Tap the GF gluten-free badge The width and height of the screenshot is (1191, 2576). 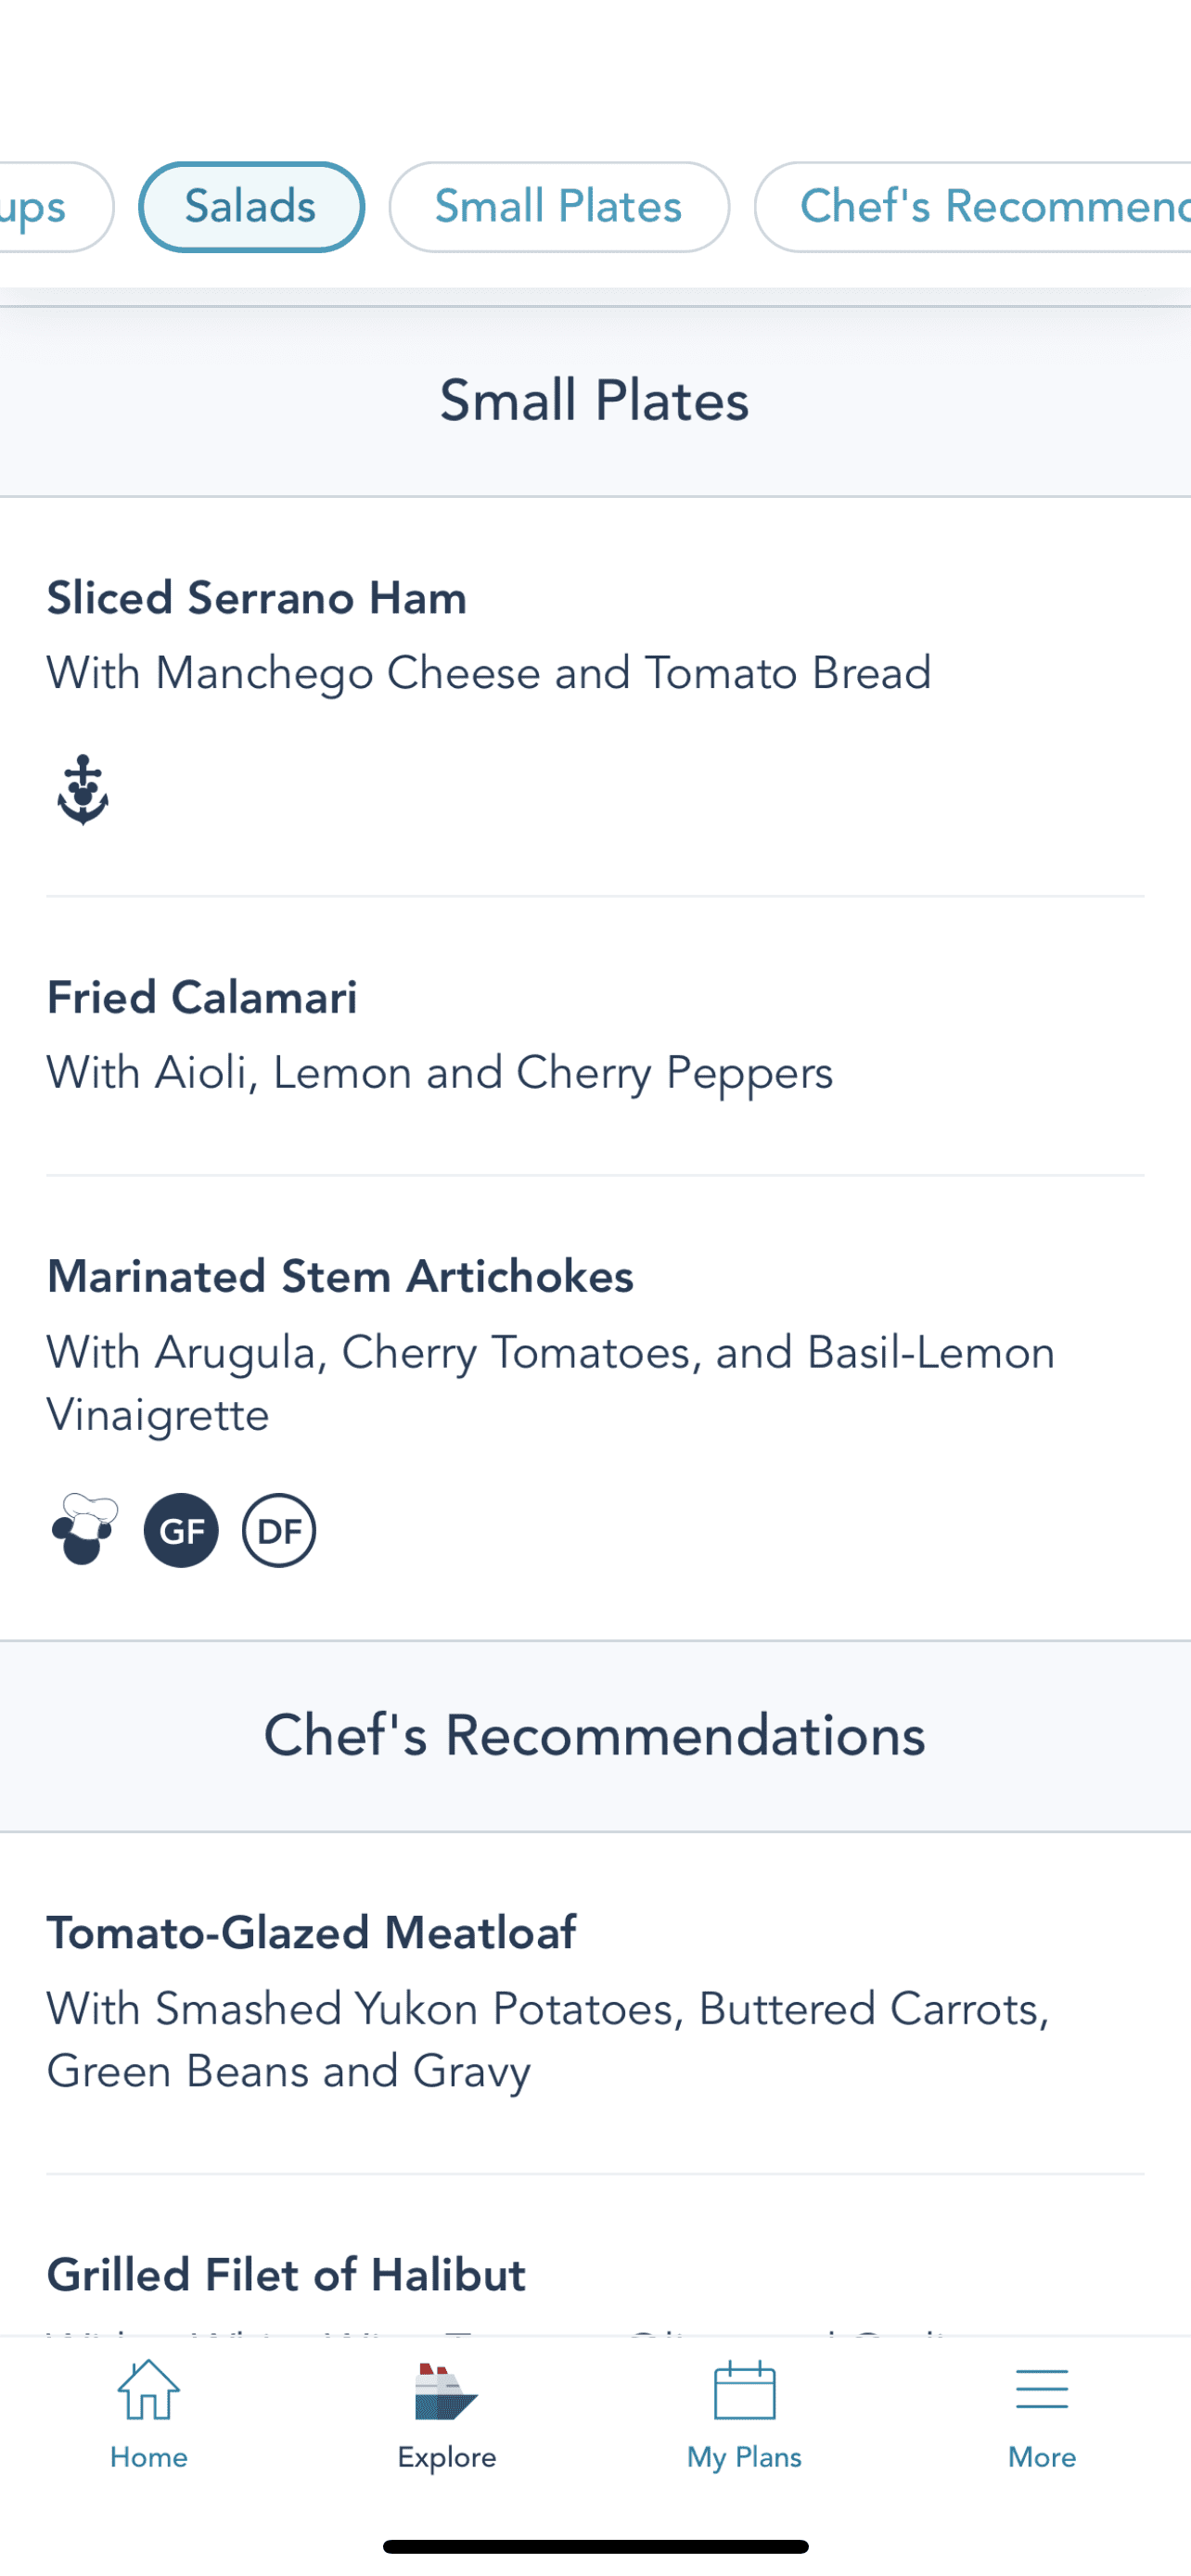[x=180, y=1529]
